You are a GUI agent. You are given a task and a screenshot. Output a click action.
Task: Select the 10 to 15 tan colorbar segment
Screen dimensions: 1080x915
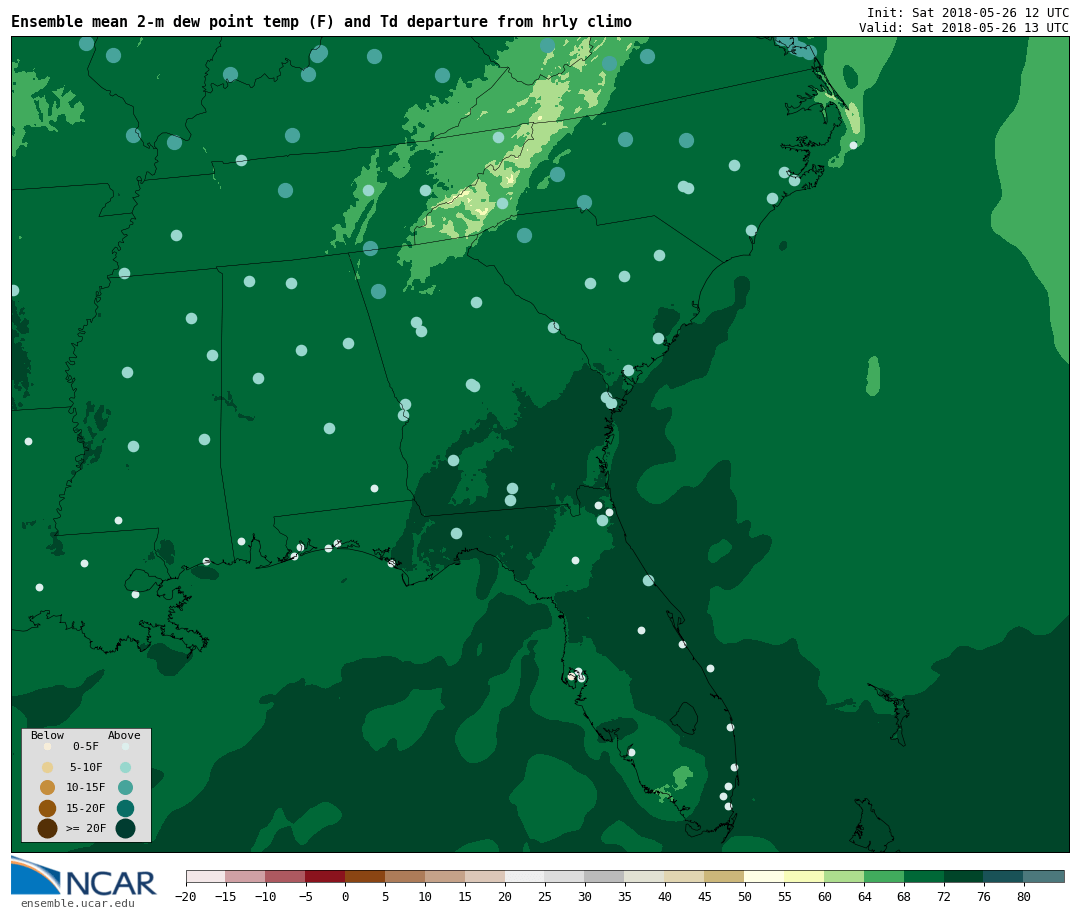coord(446,876)
